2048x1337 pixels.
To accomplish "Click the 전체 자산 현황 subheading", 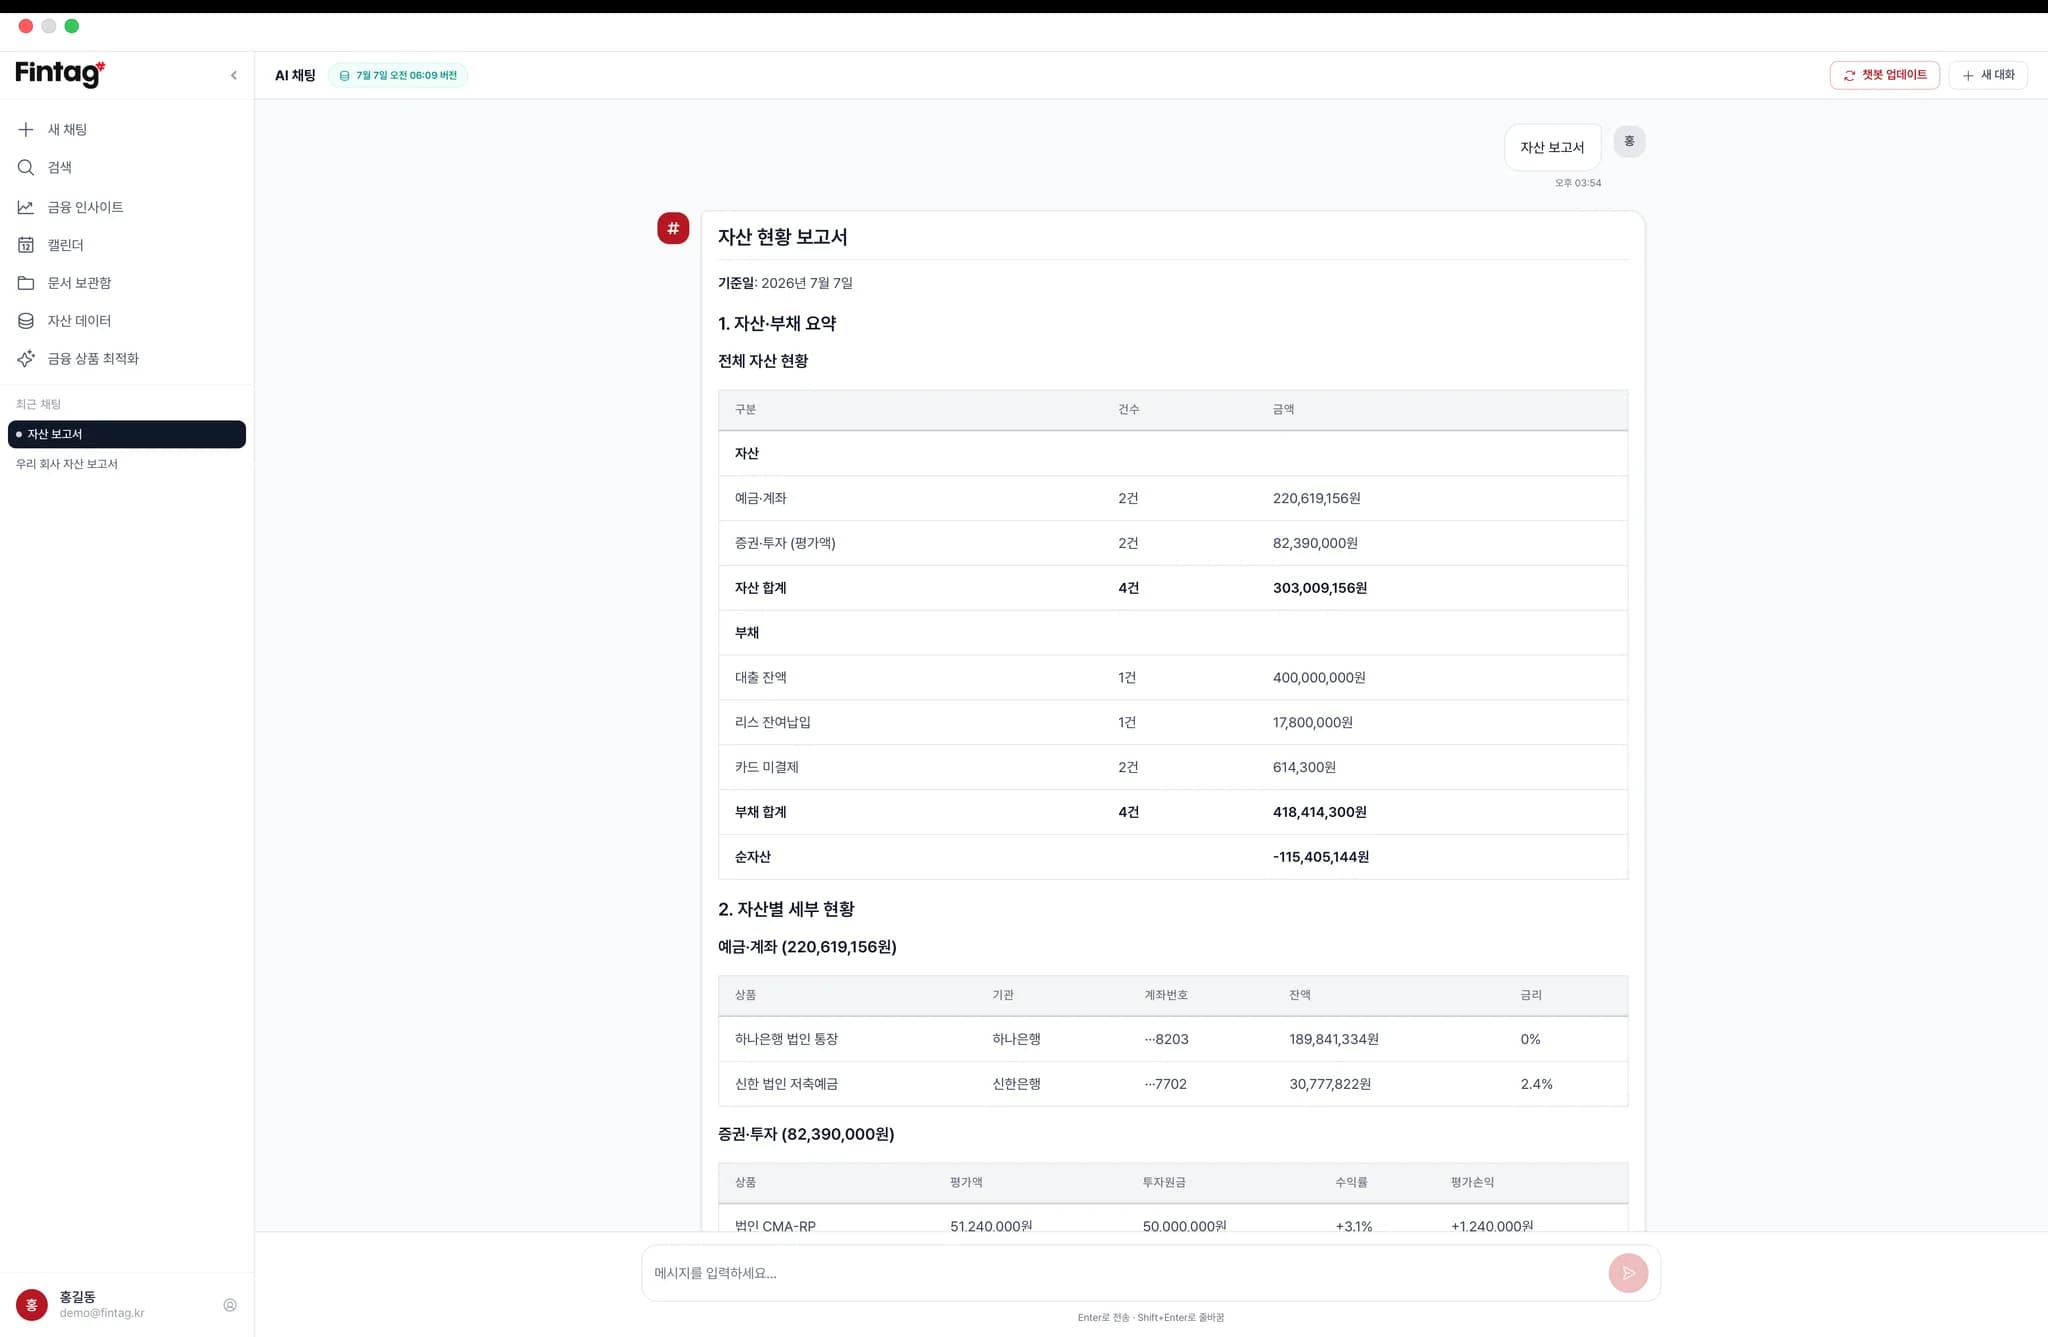I will click(x=763, y=361).
